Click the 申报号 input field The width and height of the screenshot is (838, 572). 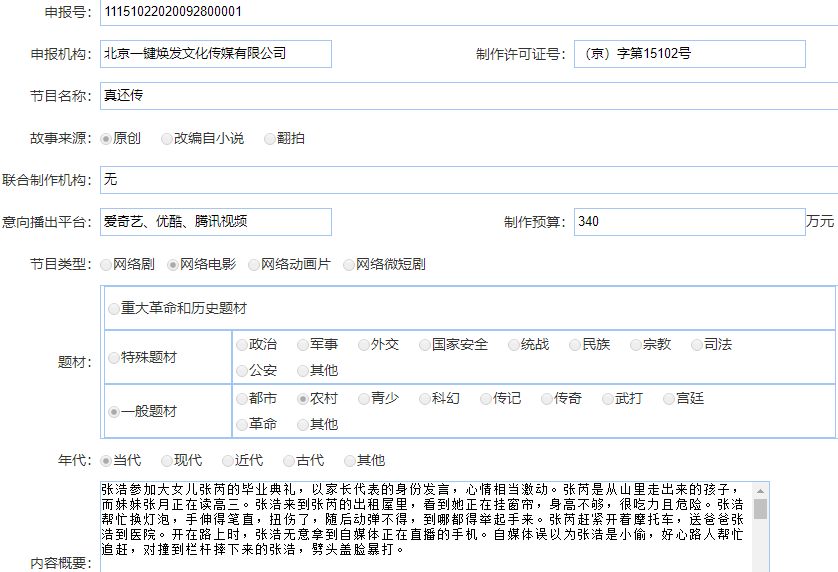469,12
